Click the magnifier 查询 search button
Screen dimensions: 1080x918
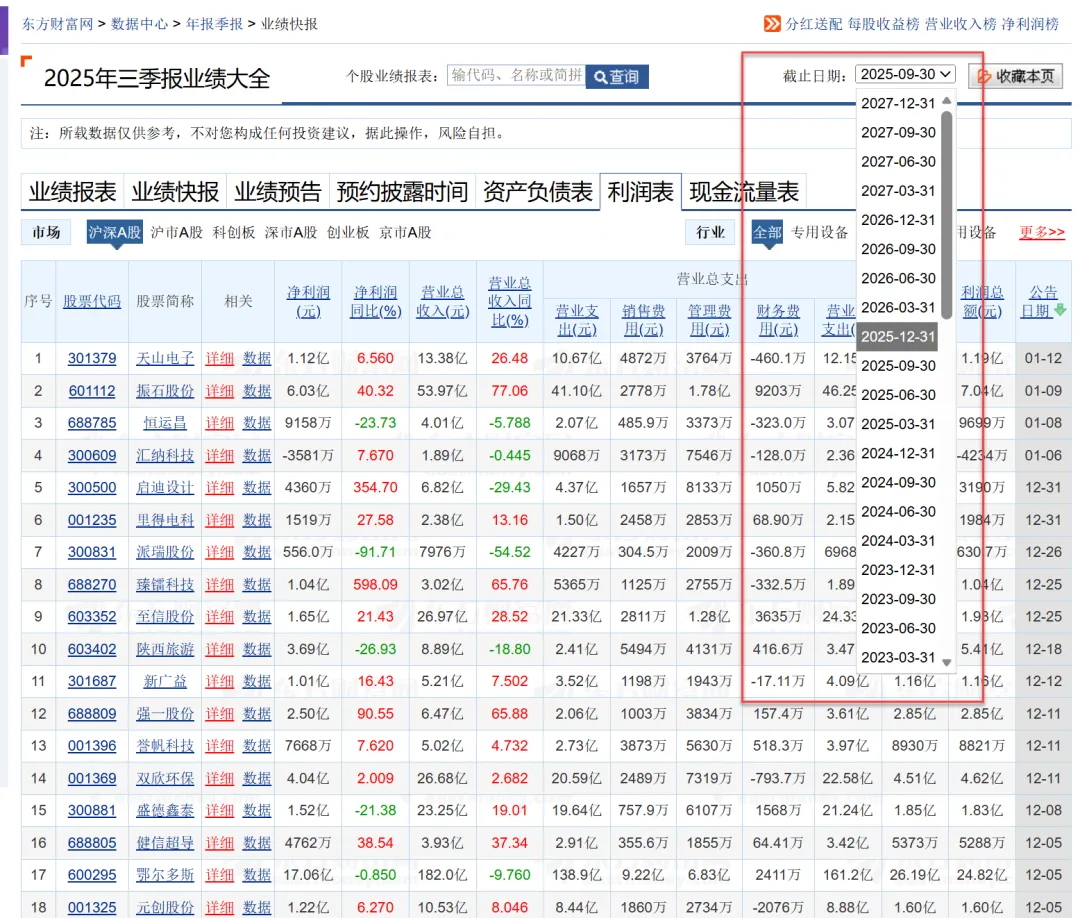[x=617, y=76]
